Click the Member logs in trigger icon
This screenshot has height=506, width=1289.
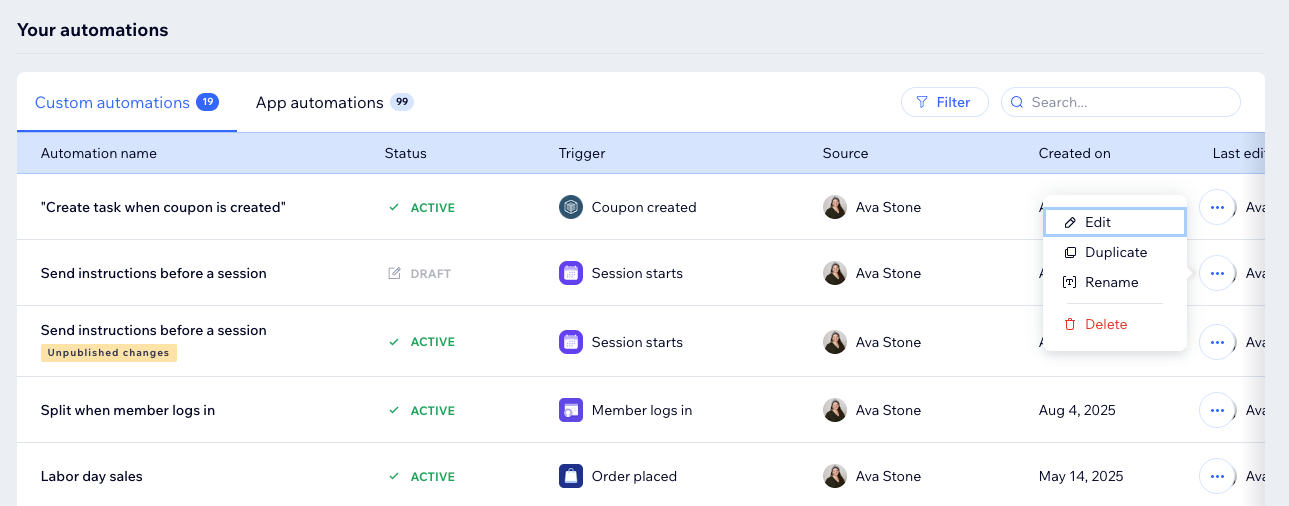pyautogui.click(x=570, y=410)
